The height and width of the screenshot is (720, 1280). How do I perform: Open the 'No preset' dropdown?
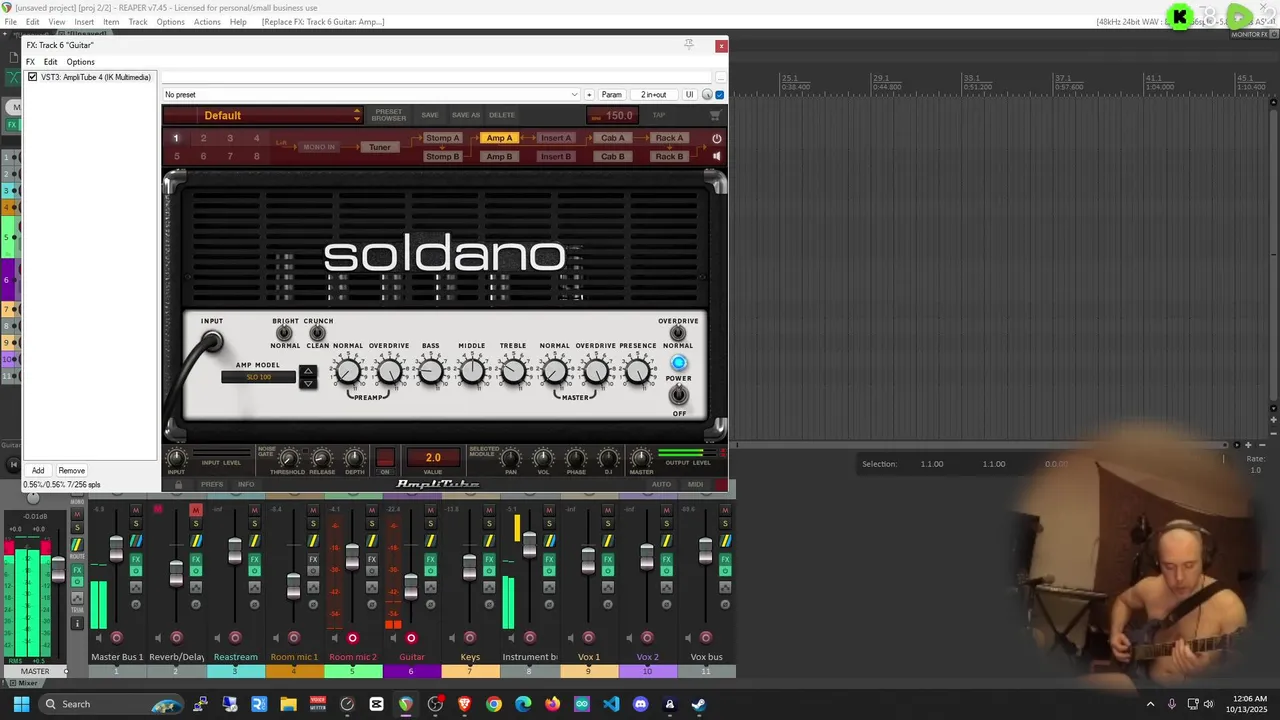371,95
